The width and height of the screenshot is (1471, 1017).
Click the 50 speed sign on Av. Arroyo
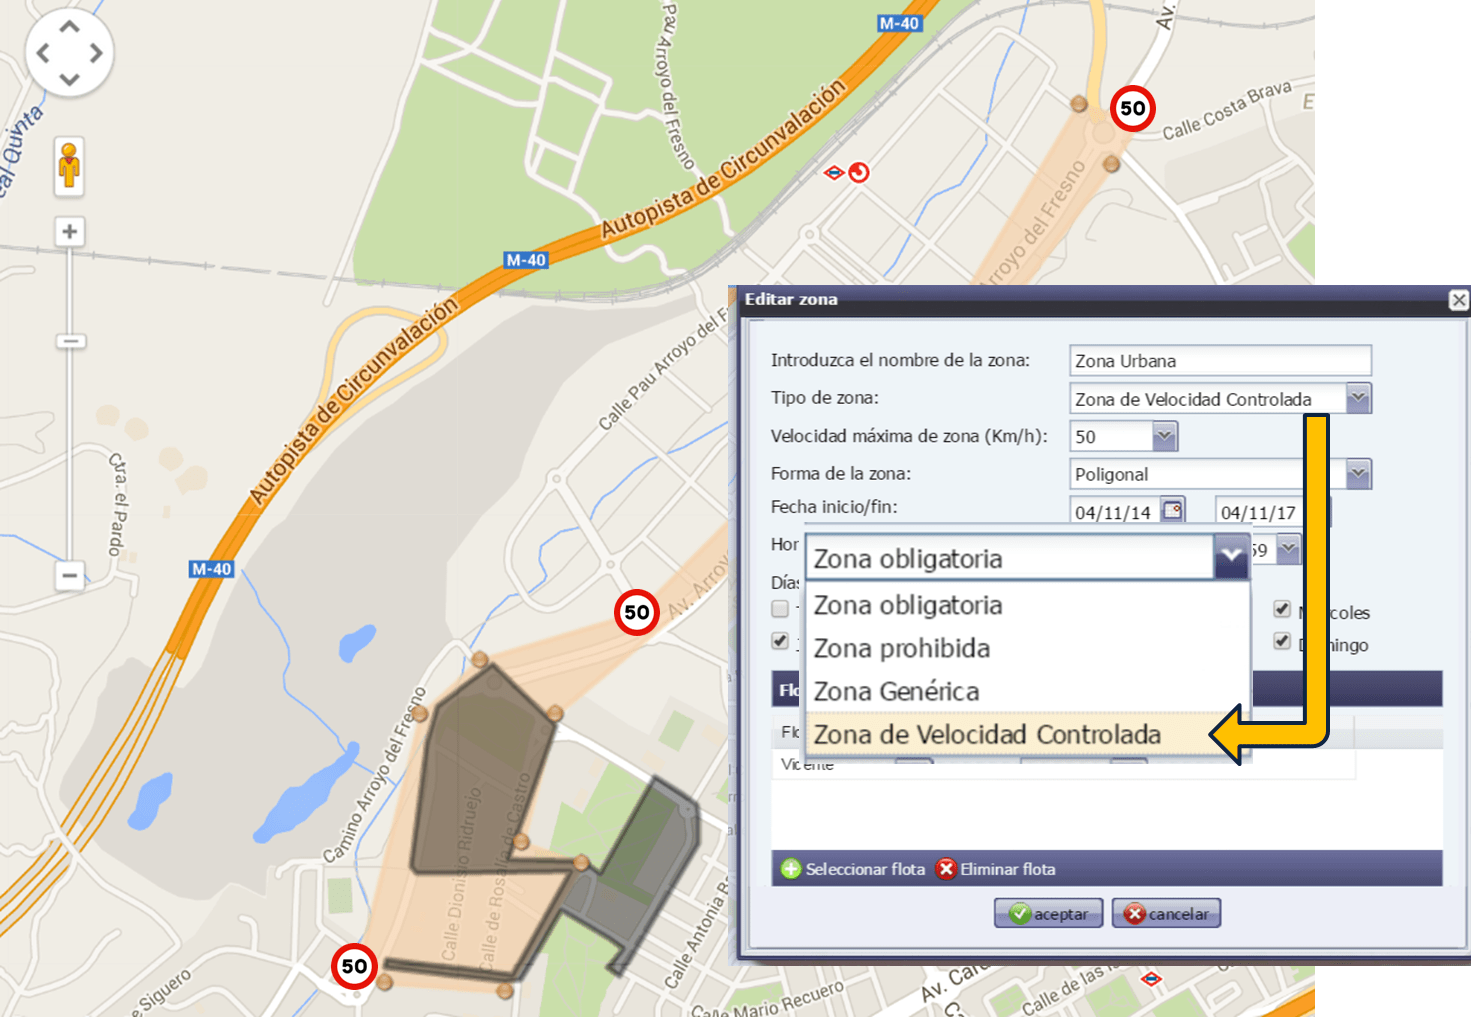(x=637, y=612)
